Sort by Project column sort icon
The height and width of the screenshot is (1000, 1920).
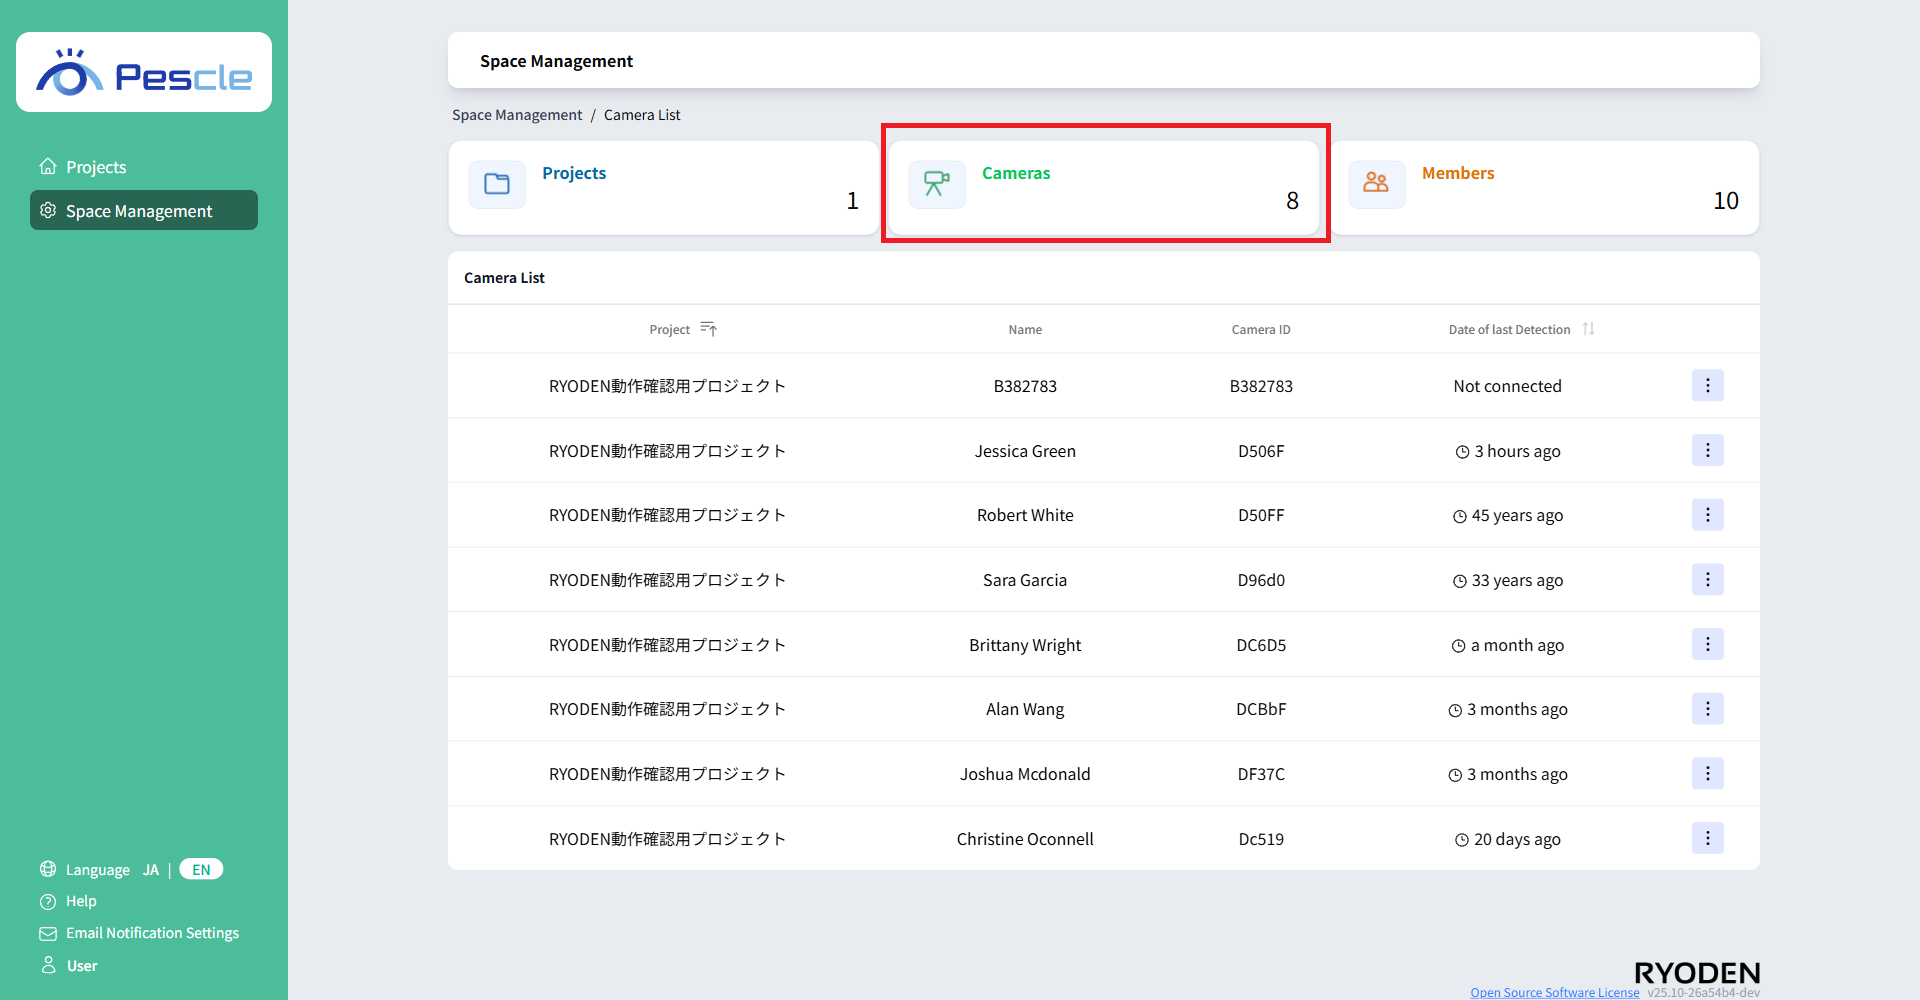[x=709, y=329]
